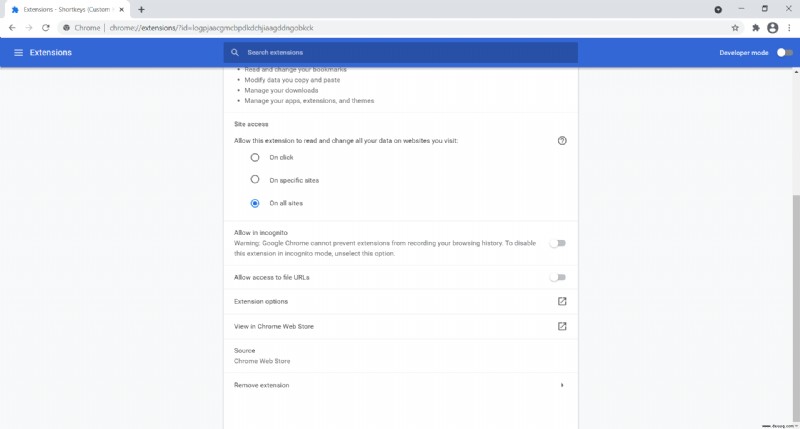Enable Allow access to file URLs toggle
The image size is (800, 429).
coord(558,277)
